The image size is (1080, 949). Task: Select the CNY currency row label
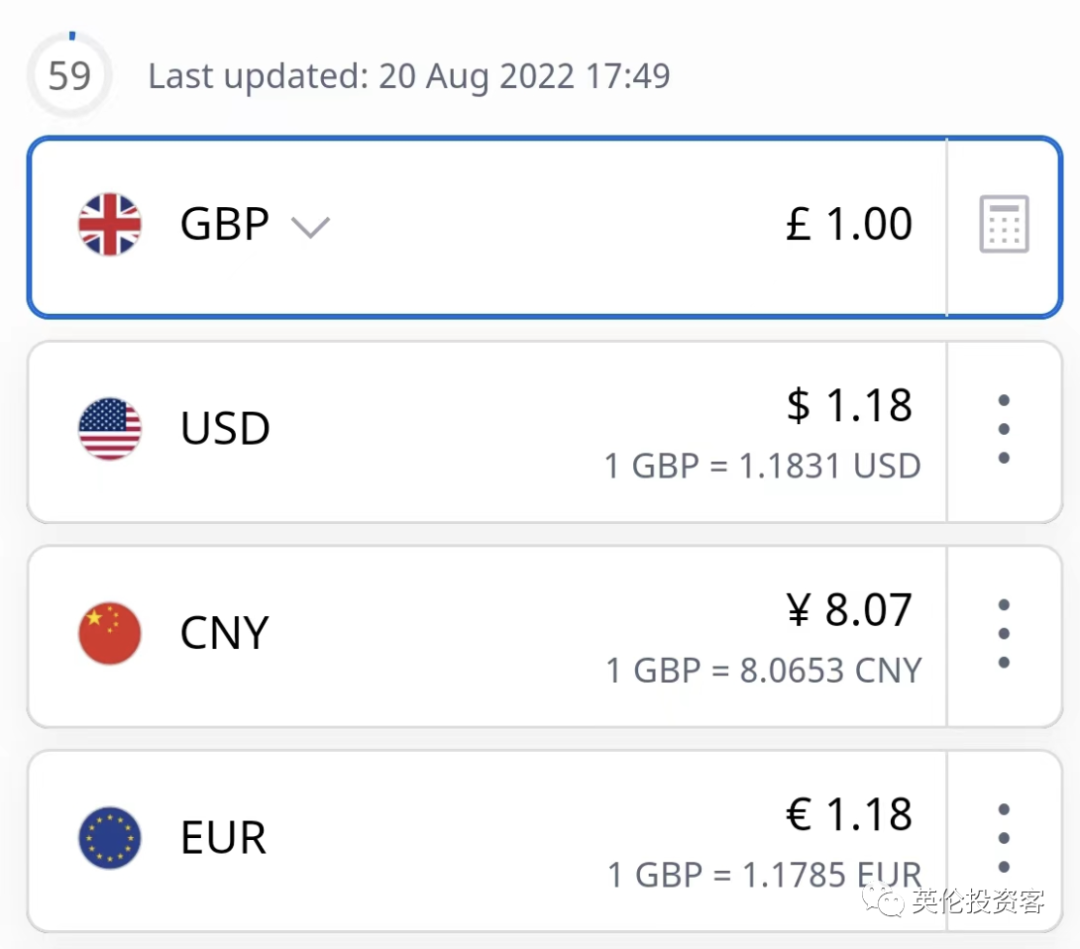(225, 633)
